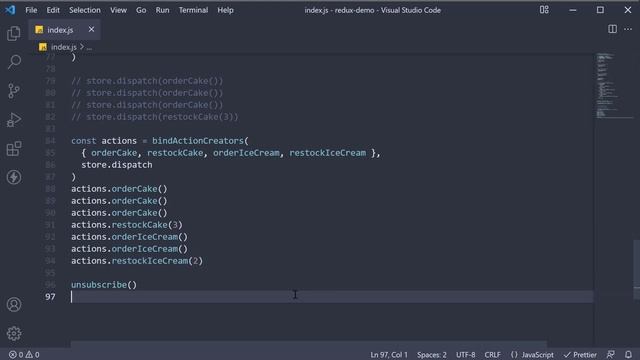Open the Manage gear icon
The width and height of the screenshot is (640, 360).
coord(14,333)
